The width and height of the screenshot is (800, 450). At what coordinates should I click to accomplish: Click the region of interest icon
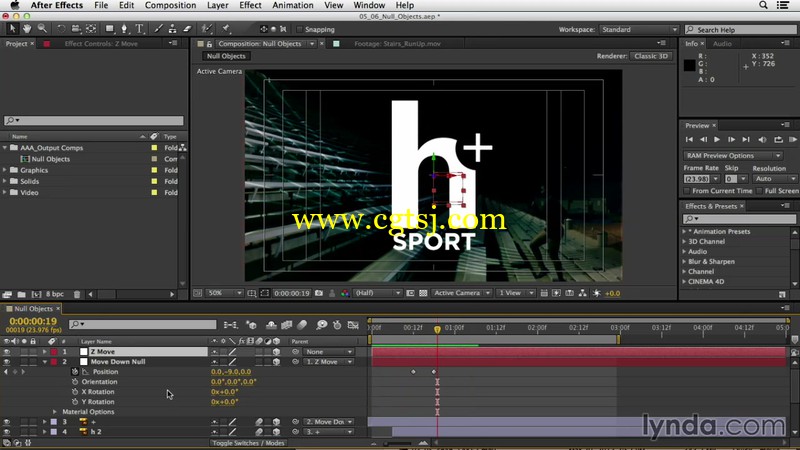click(264, 293)
